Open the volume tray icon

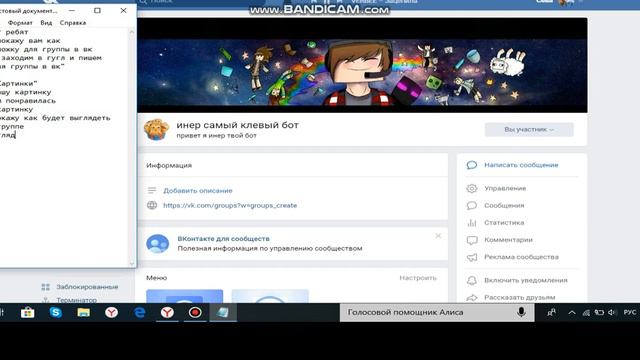coord(612,313)
